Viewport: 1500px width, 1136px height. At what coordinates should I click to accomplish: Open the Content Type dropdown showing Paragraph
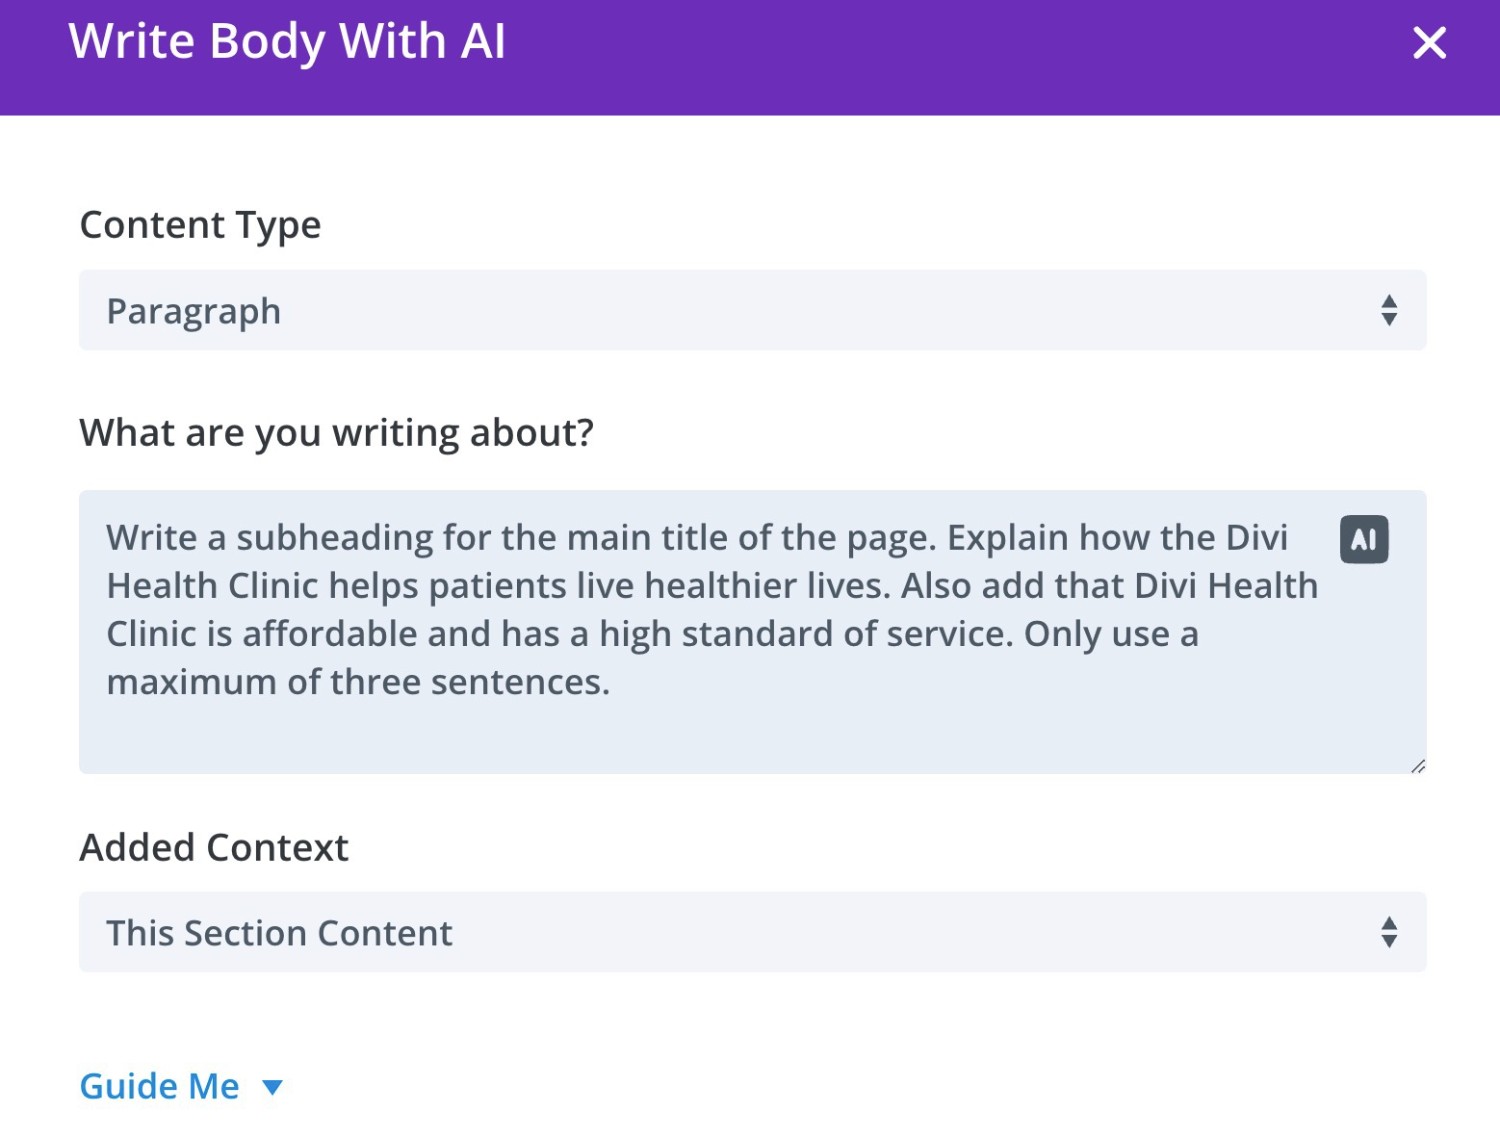pyautogui.click(x=752, y=310)
